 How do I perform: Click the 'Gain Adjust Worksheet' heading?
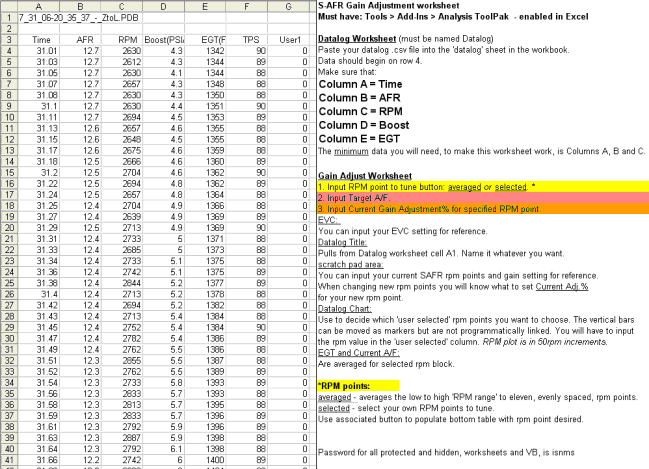[x=365, y=176]
